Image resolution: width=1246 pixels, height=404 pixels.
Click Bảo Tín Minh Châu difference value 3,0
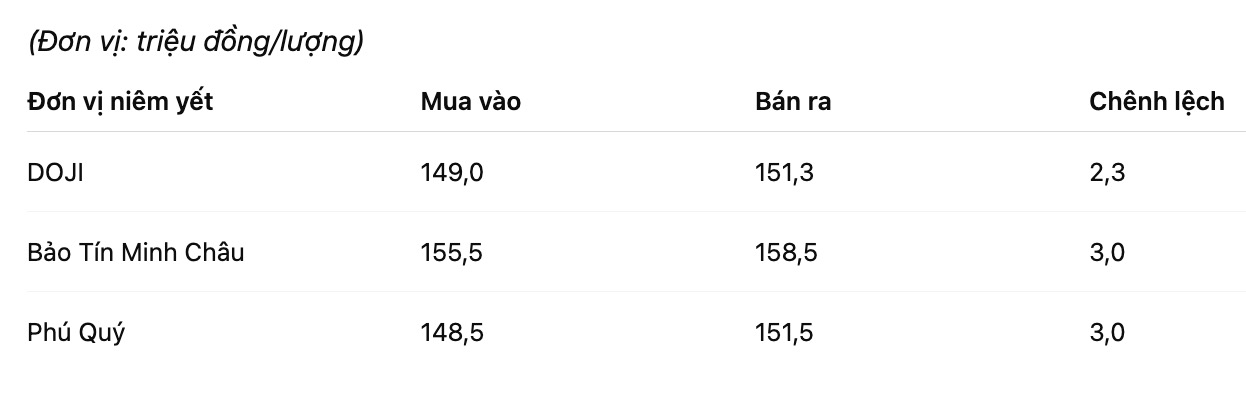tap(1107, 253)
